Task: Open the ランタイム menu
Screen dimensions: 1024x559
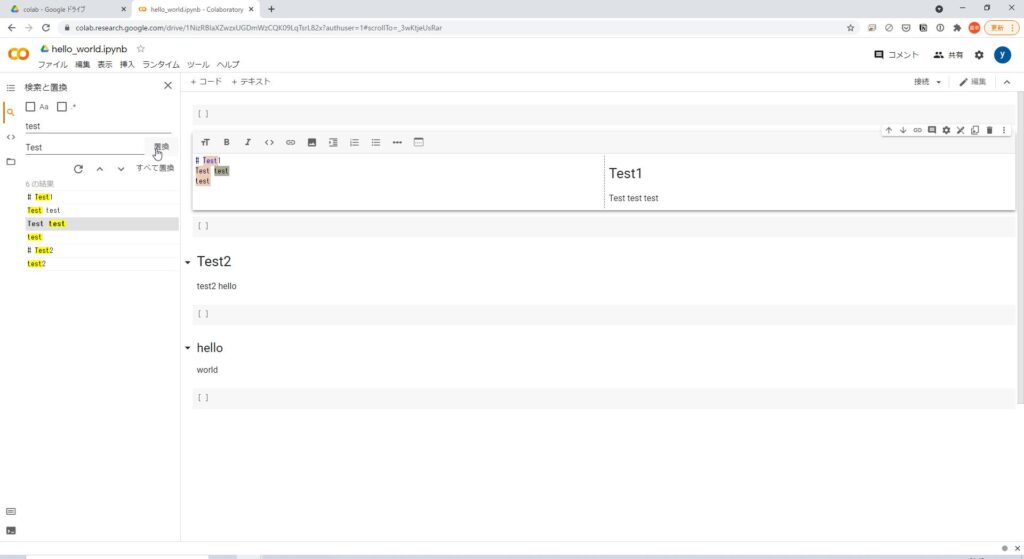Action: coord(160,64)
